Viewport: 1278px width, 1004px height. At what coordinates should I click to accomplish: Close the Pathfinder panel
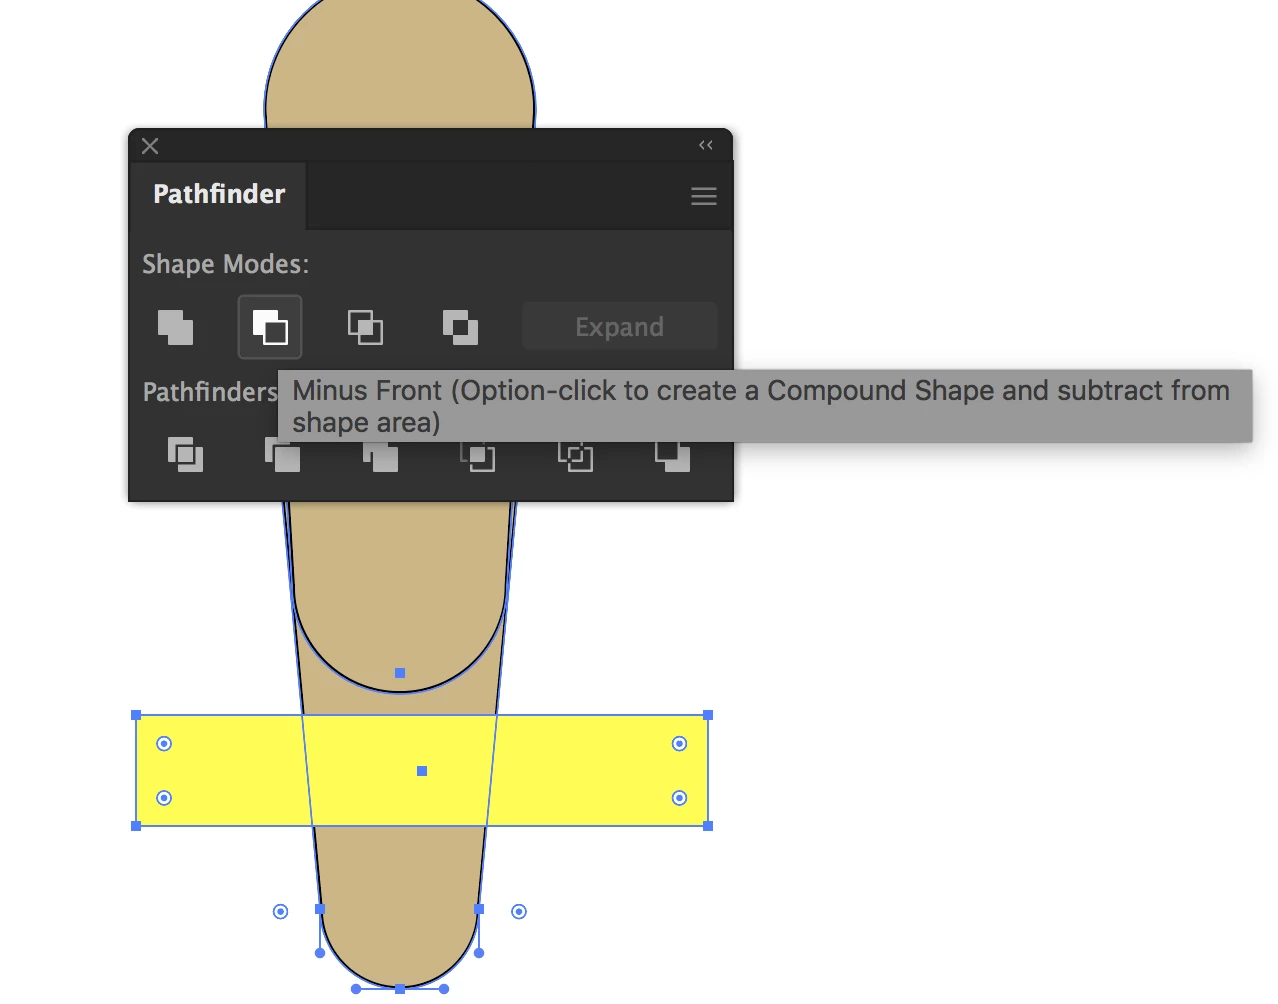[x=150, y=146]
